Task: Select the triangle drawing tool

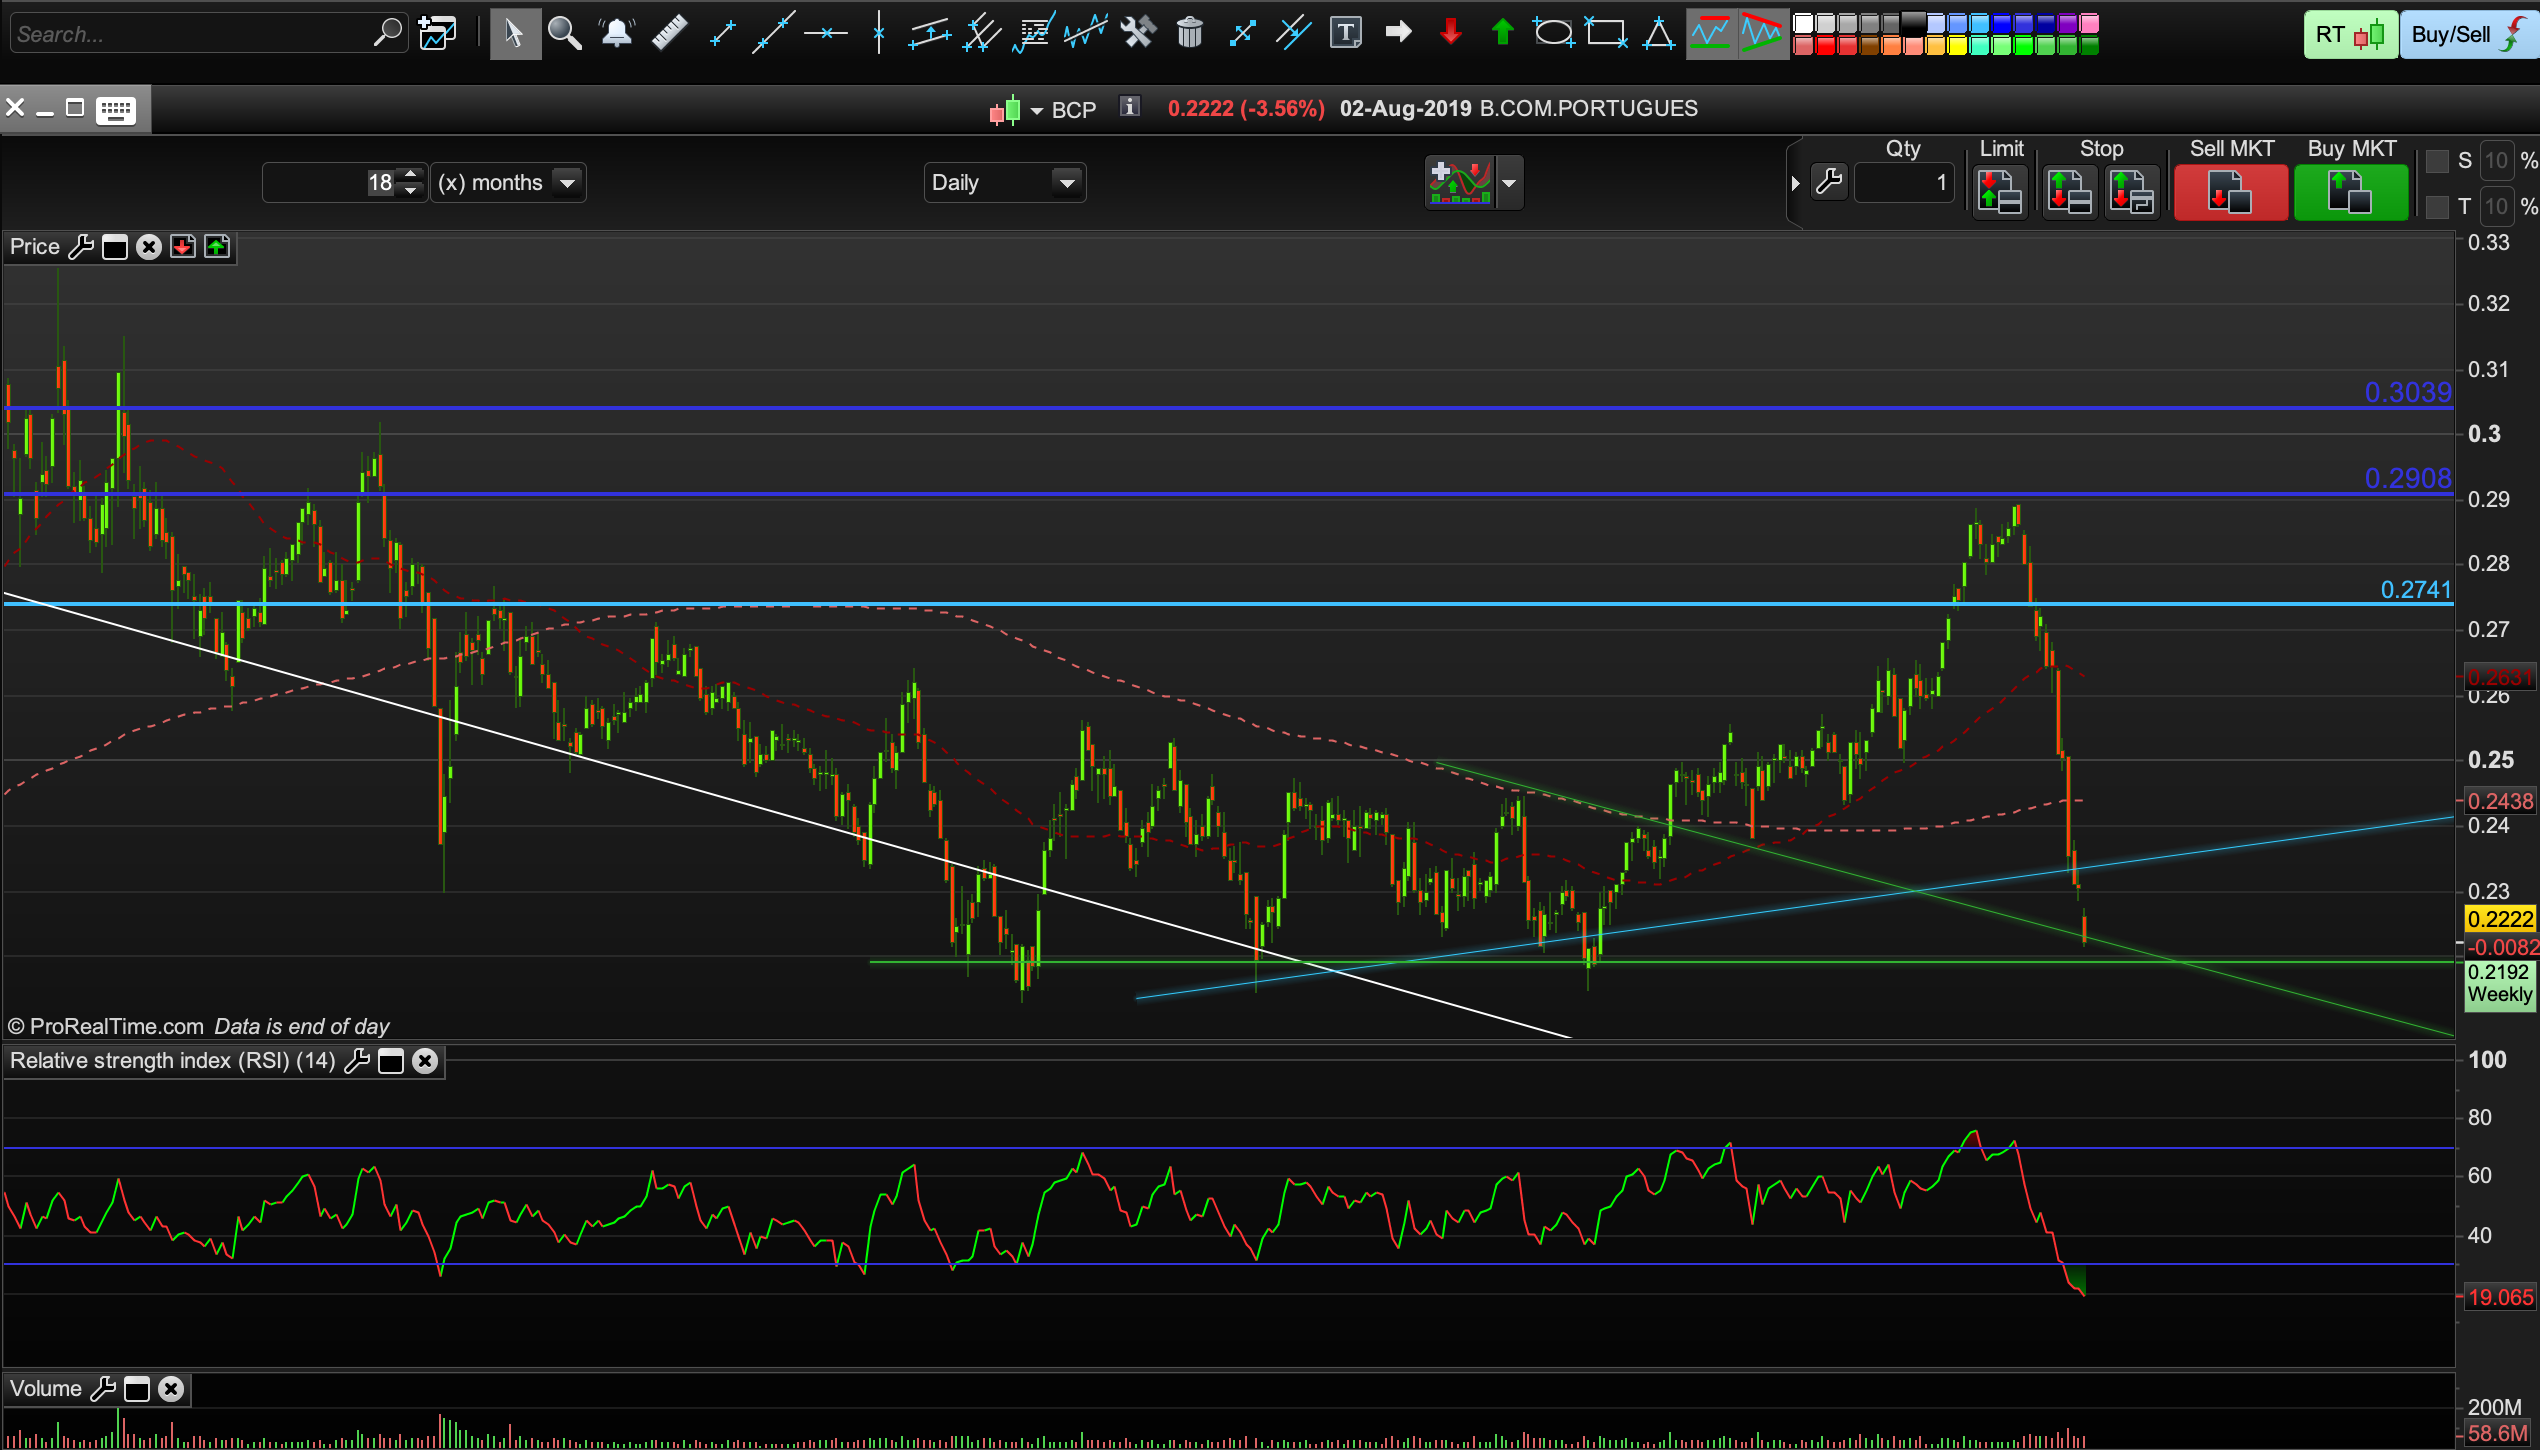Action: click(x=1658, y=34)
